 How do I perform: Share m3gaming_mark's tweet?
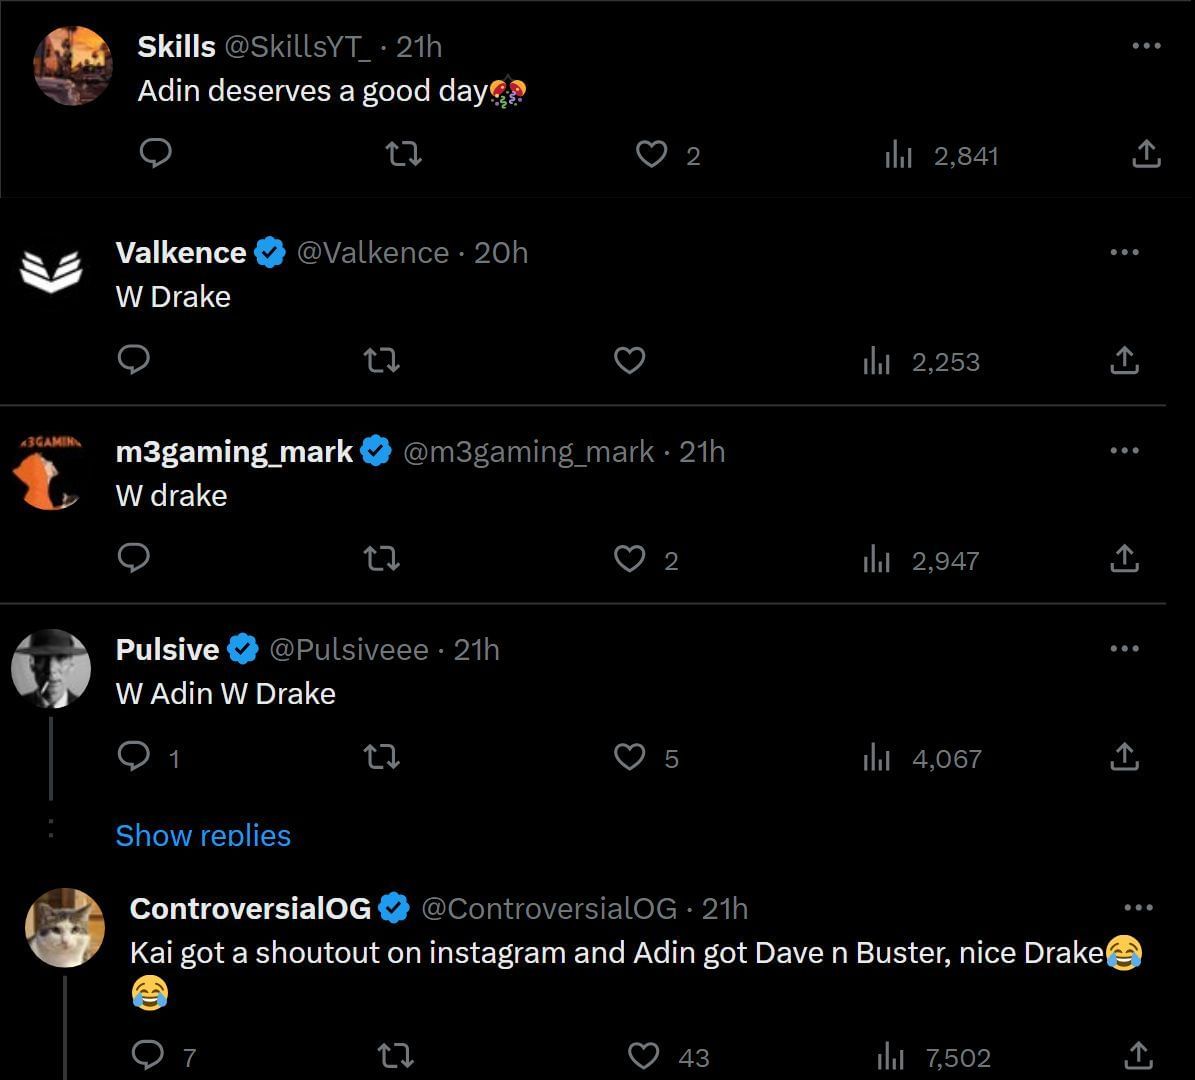click(1124, 559)
